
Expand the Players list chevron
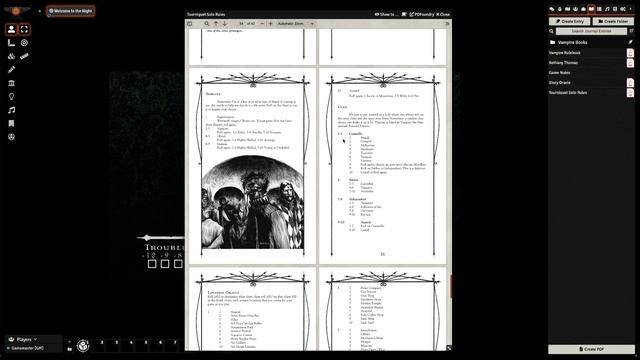point(36,339)
